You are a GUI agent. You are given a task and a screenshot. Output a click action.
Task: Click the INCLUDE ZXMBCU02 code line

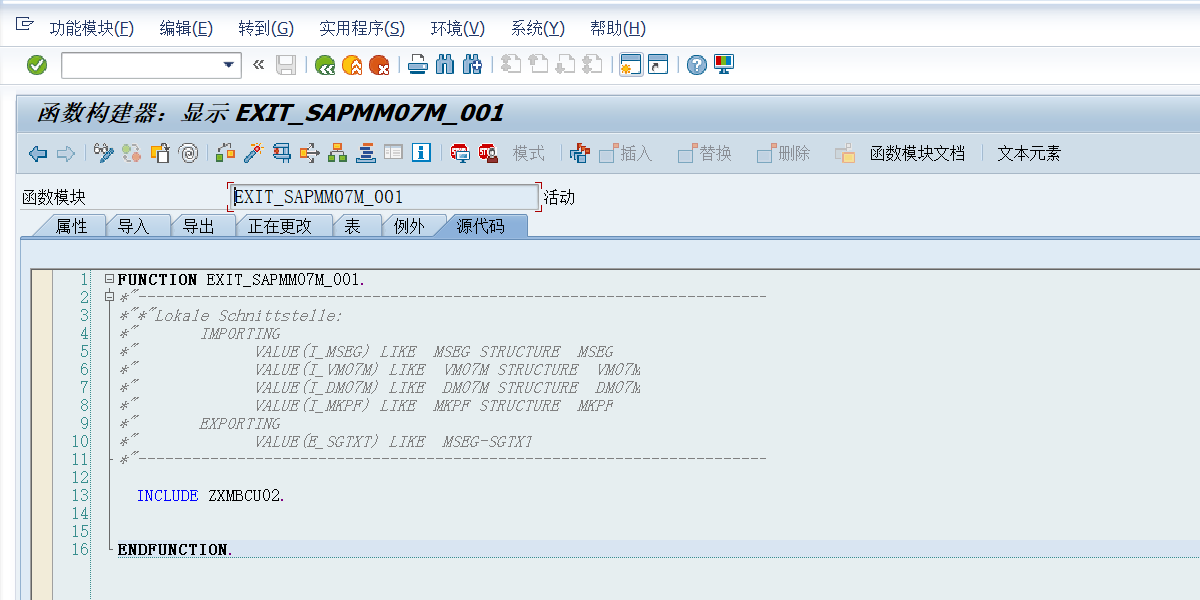211,495
